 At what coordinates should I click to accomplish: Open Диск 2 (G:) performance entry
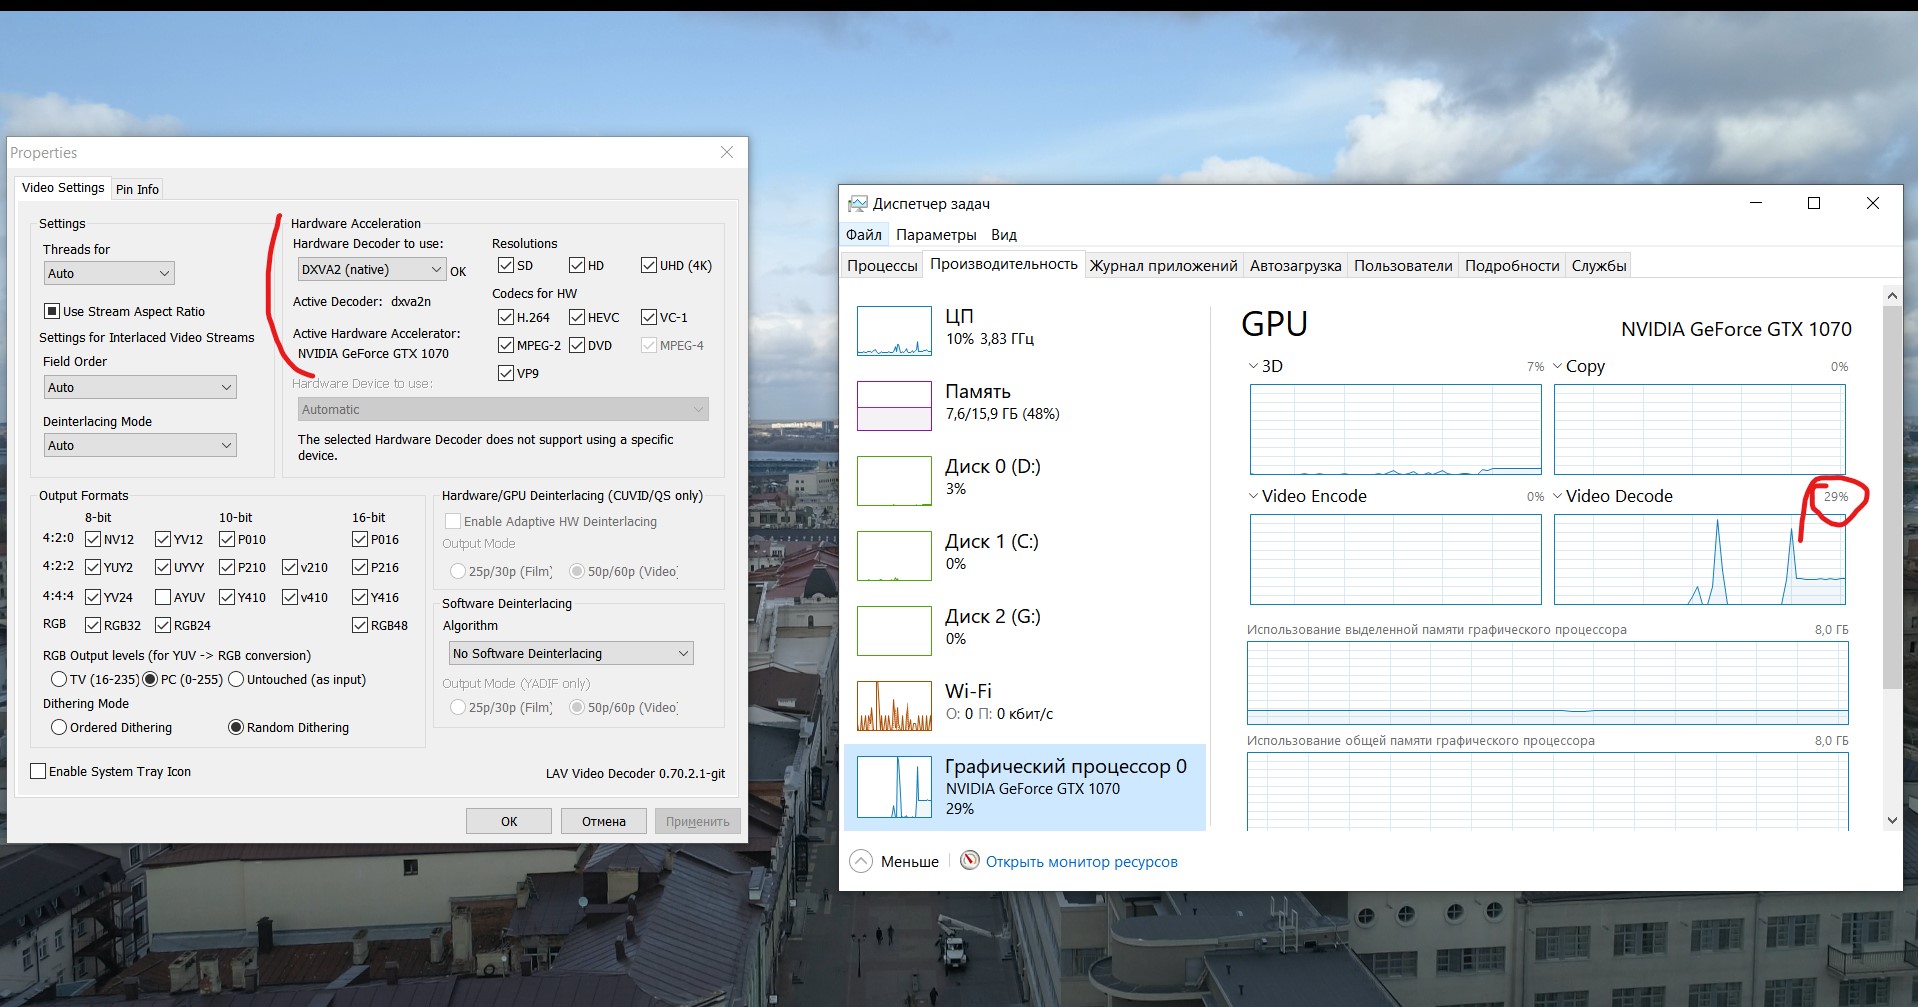(x=1025, y=630)
